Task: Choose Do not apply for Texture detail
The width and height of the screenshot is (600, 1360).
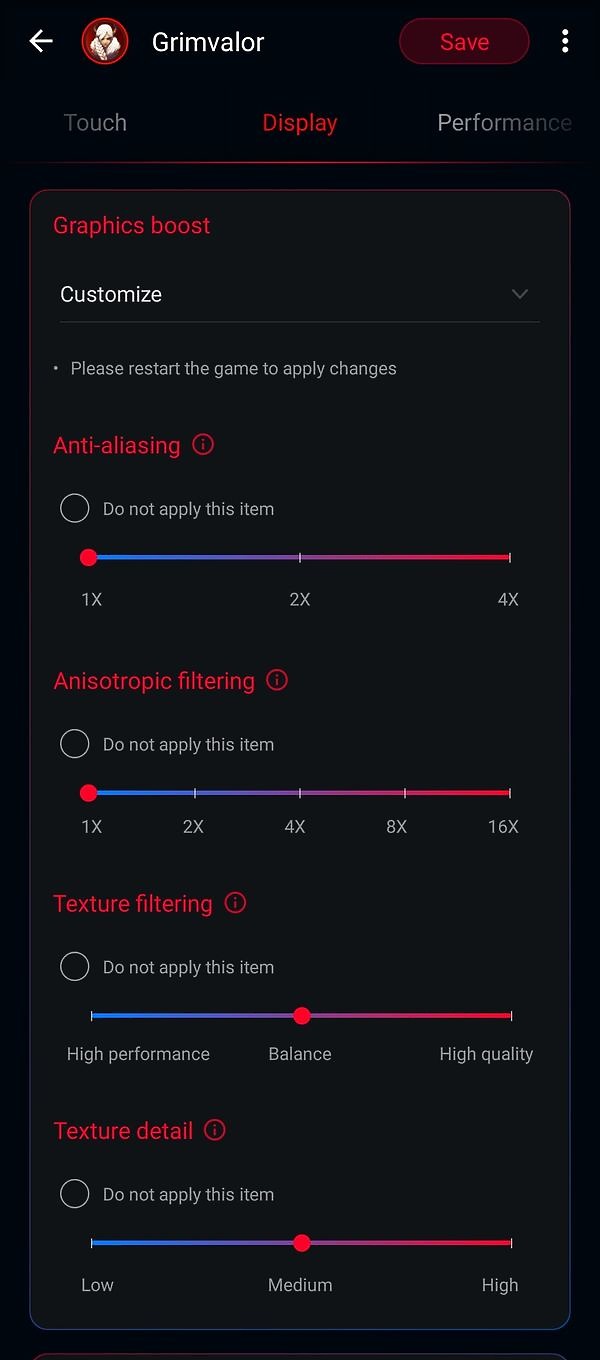Action: click(75, 1194)
